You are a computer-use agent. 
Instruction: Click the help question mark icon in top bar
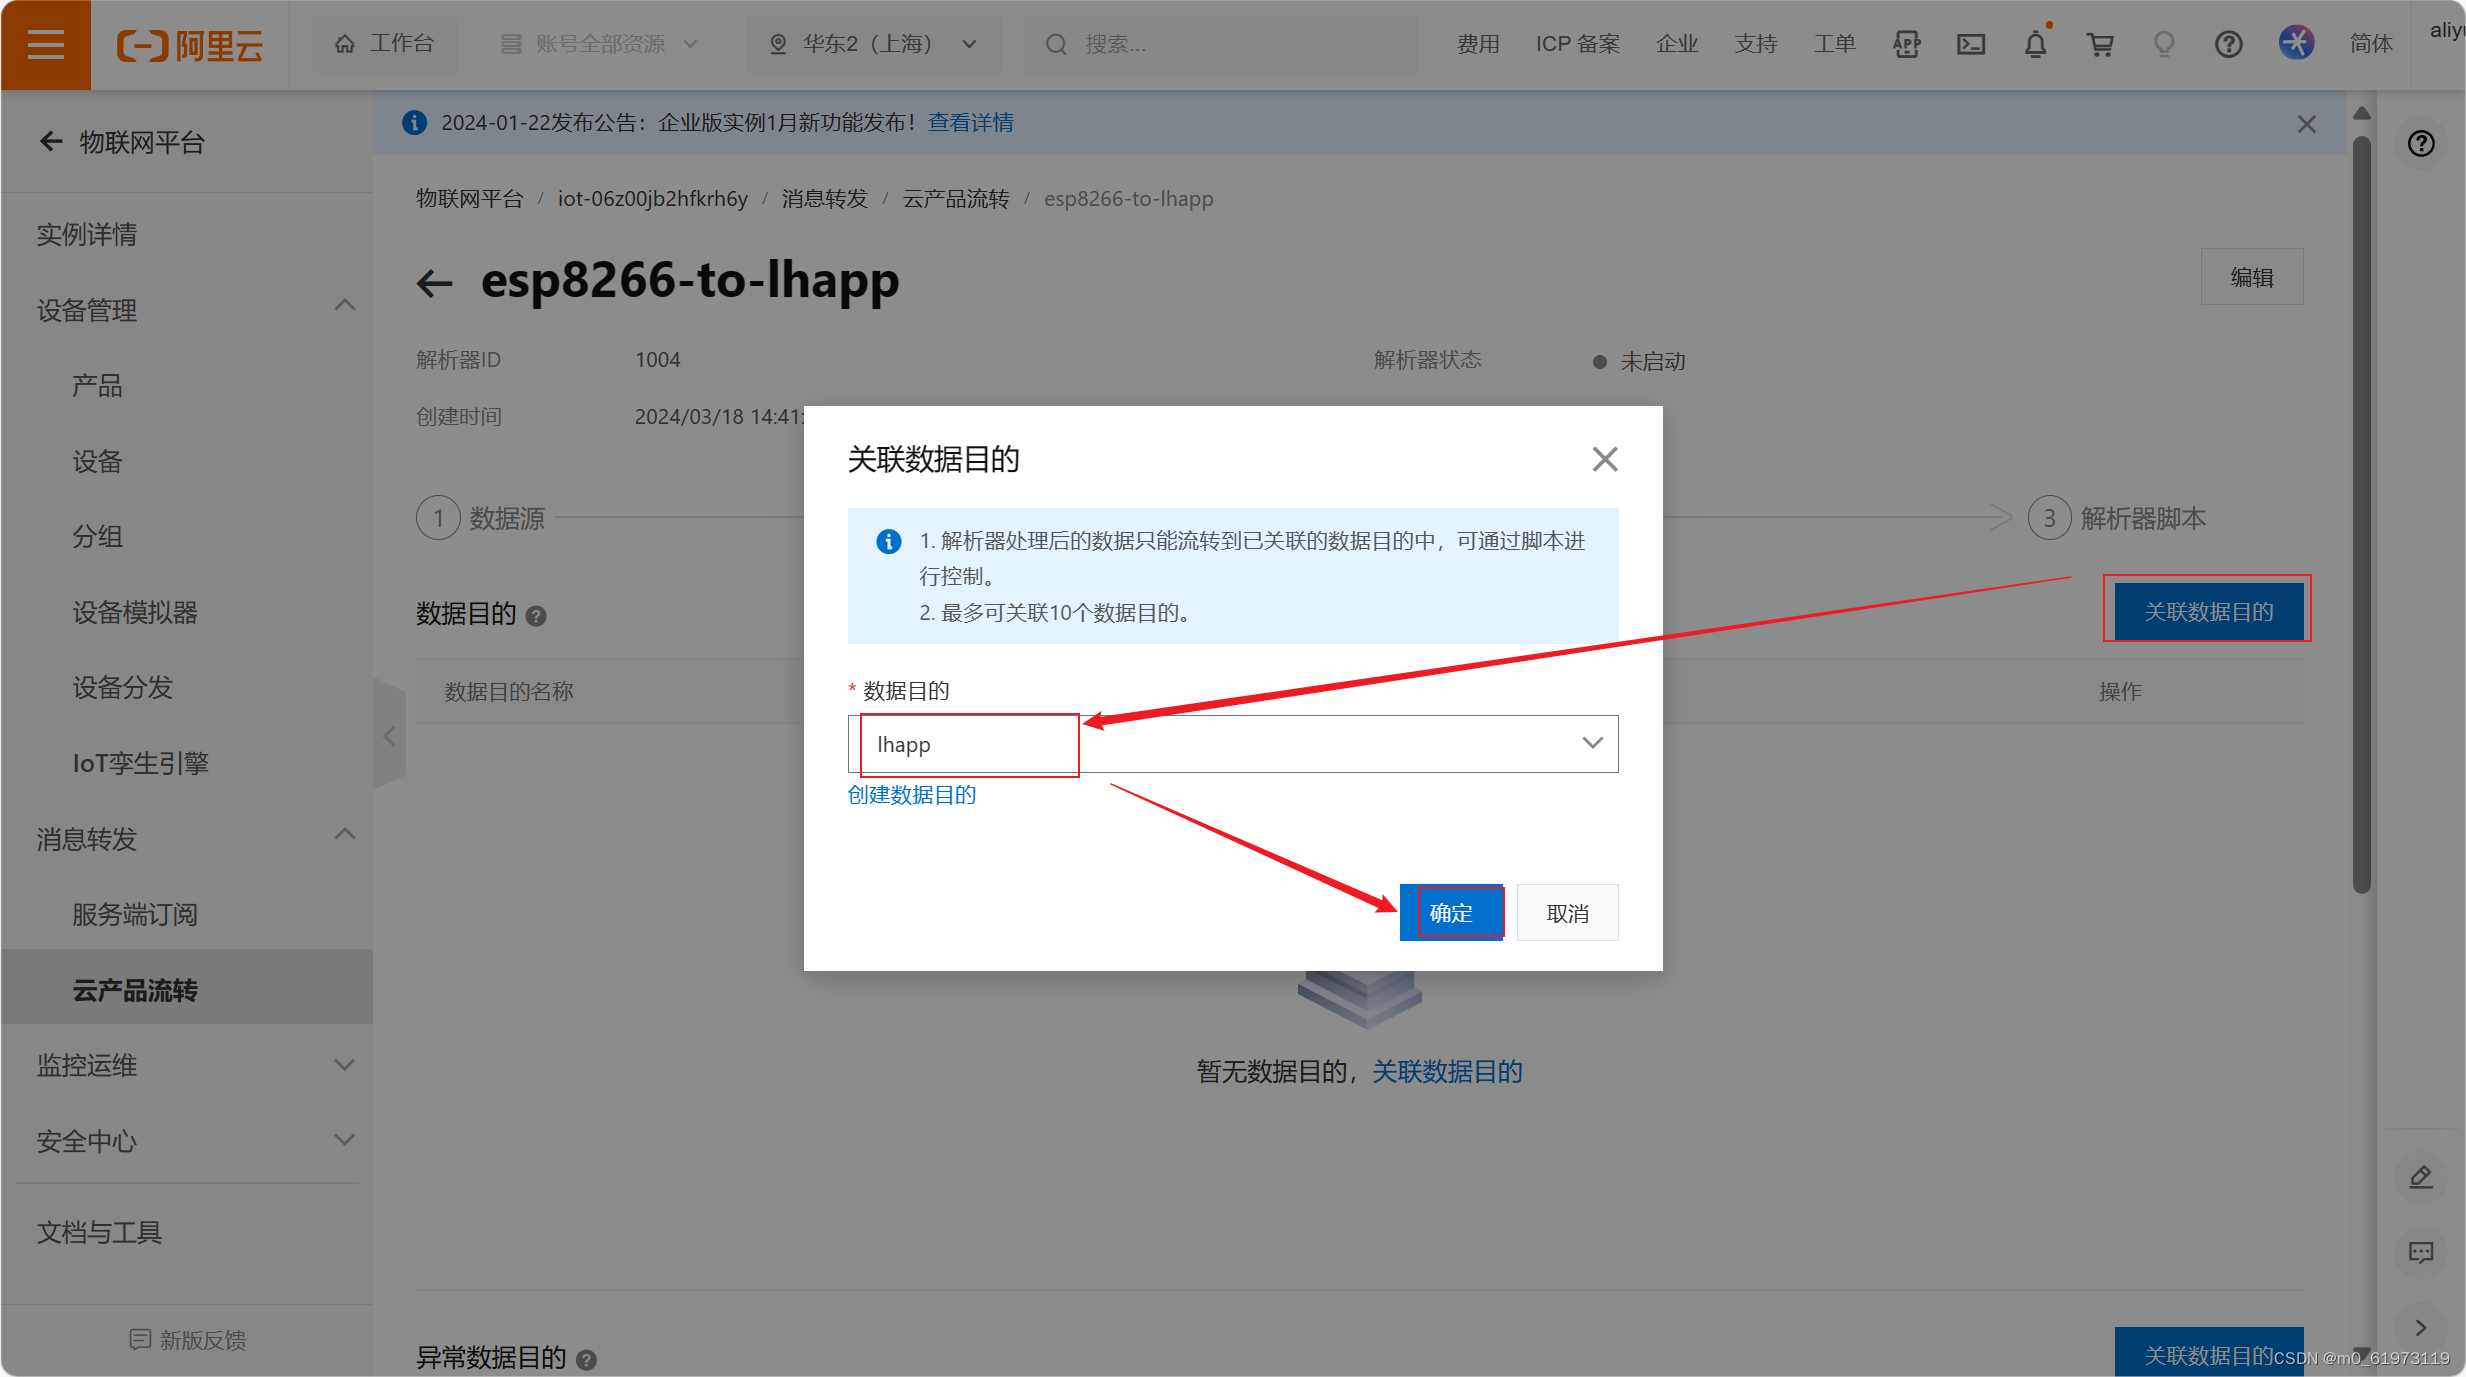point(2228,44)
